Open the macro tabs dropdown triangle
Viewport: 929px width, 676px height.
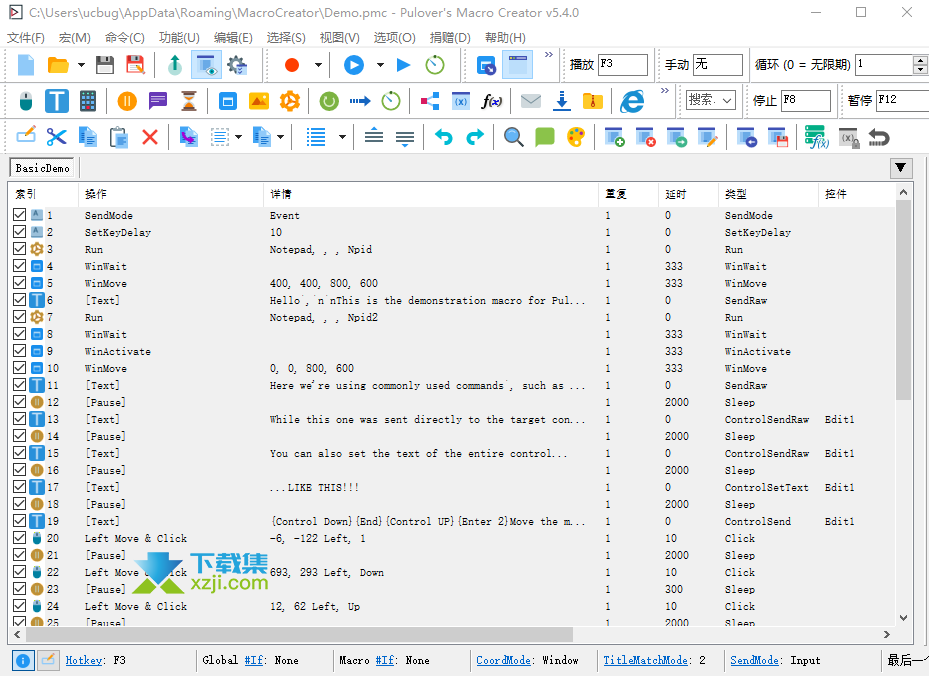(901, 168)
